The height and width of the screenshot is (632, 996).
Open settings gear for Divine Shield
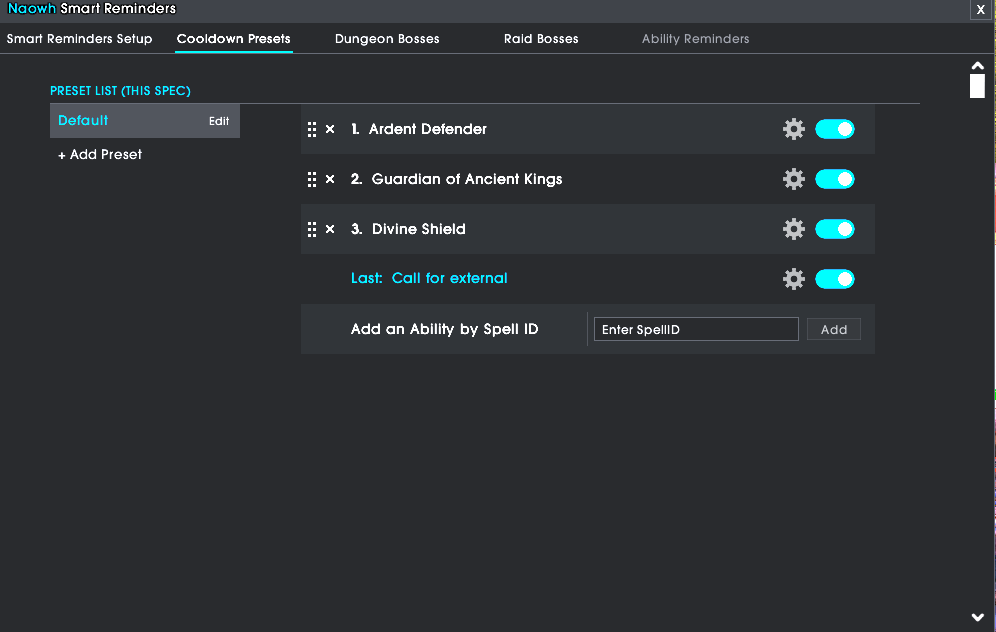793,229
